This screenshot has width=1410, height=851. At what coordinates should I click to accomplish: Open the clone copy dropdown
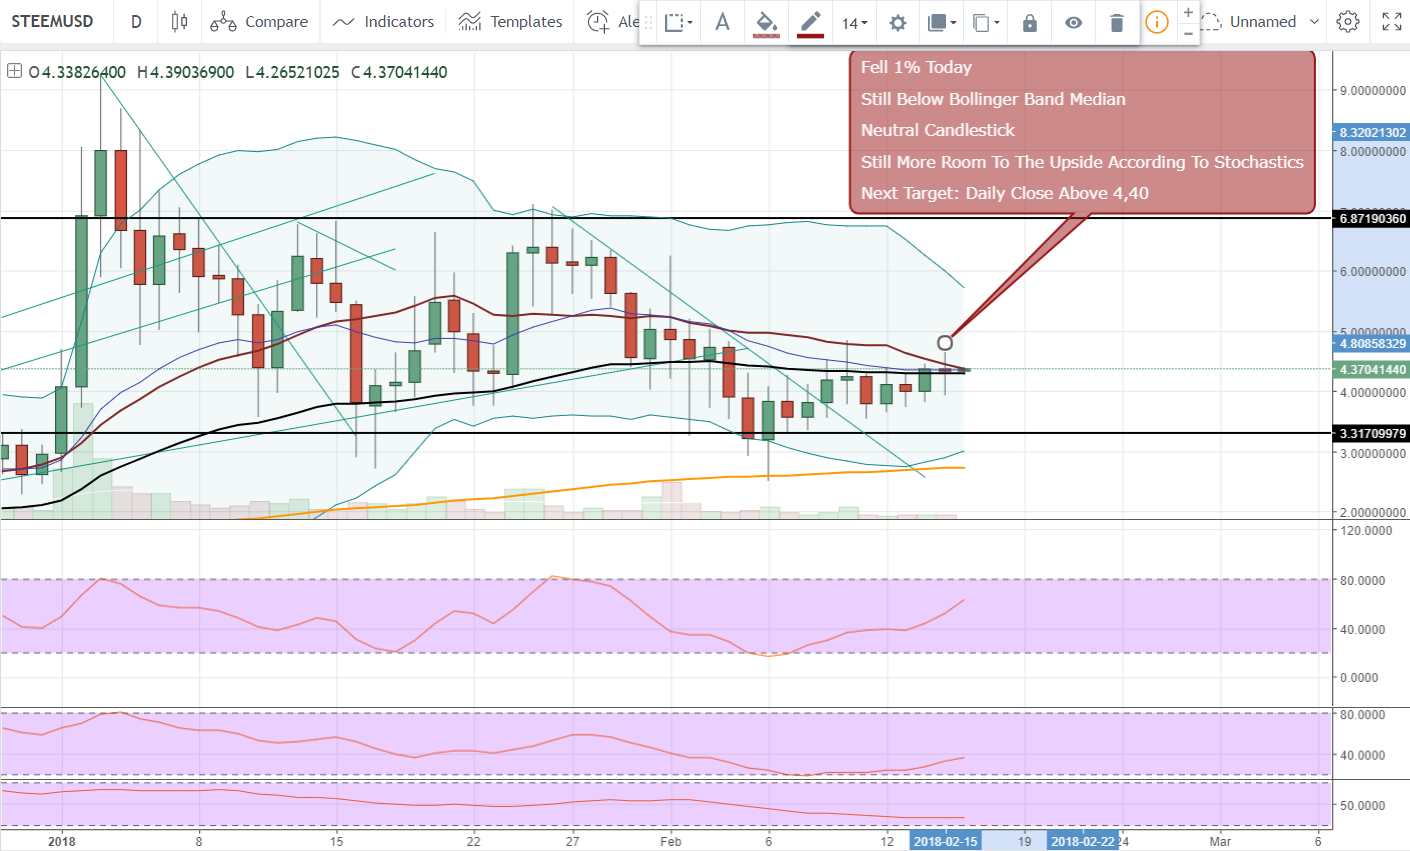point(986,22)
